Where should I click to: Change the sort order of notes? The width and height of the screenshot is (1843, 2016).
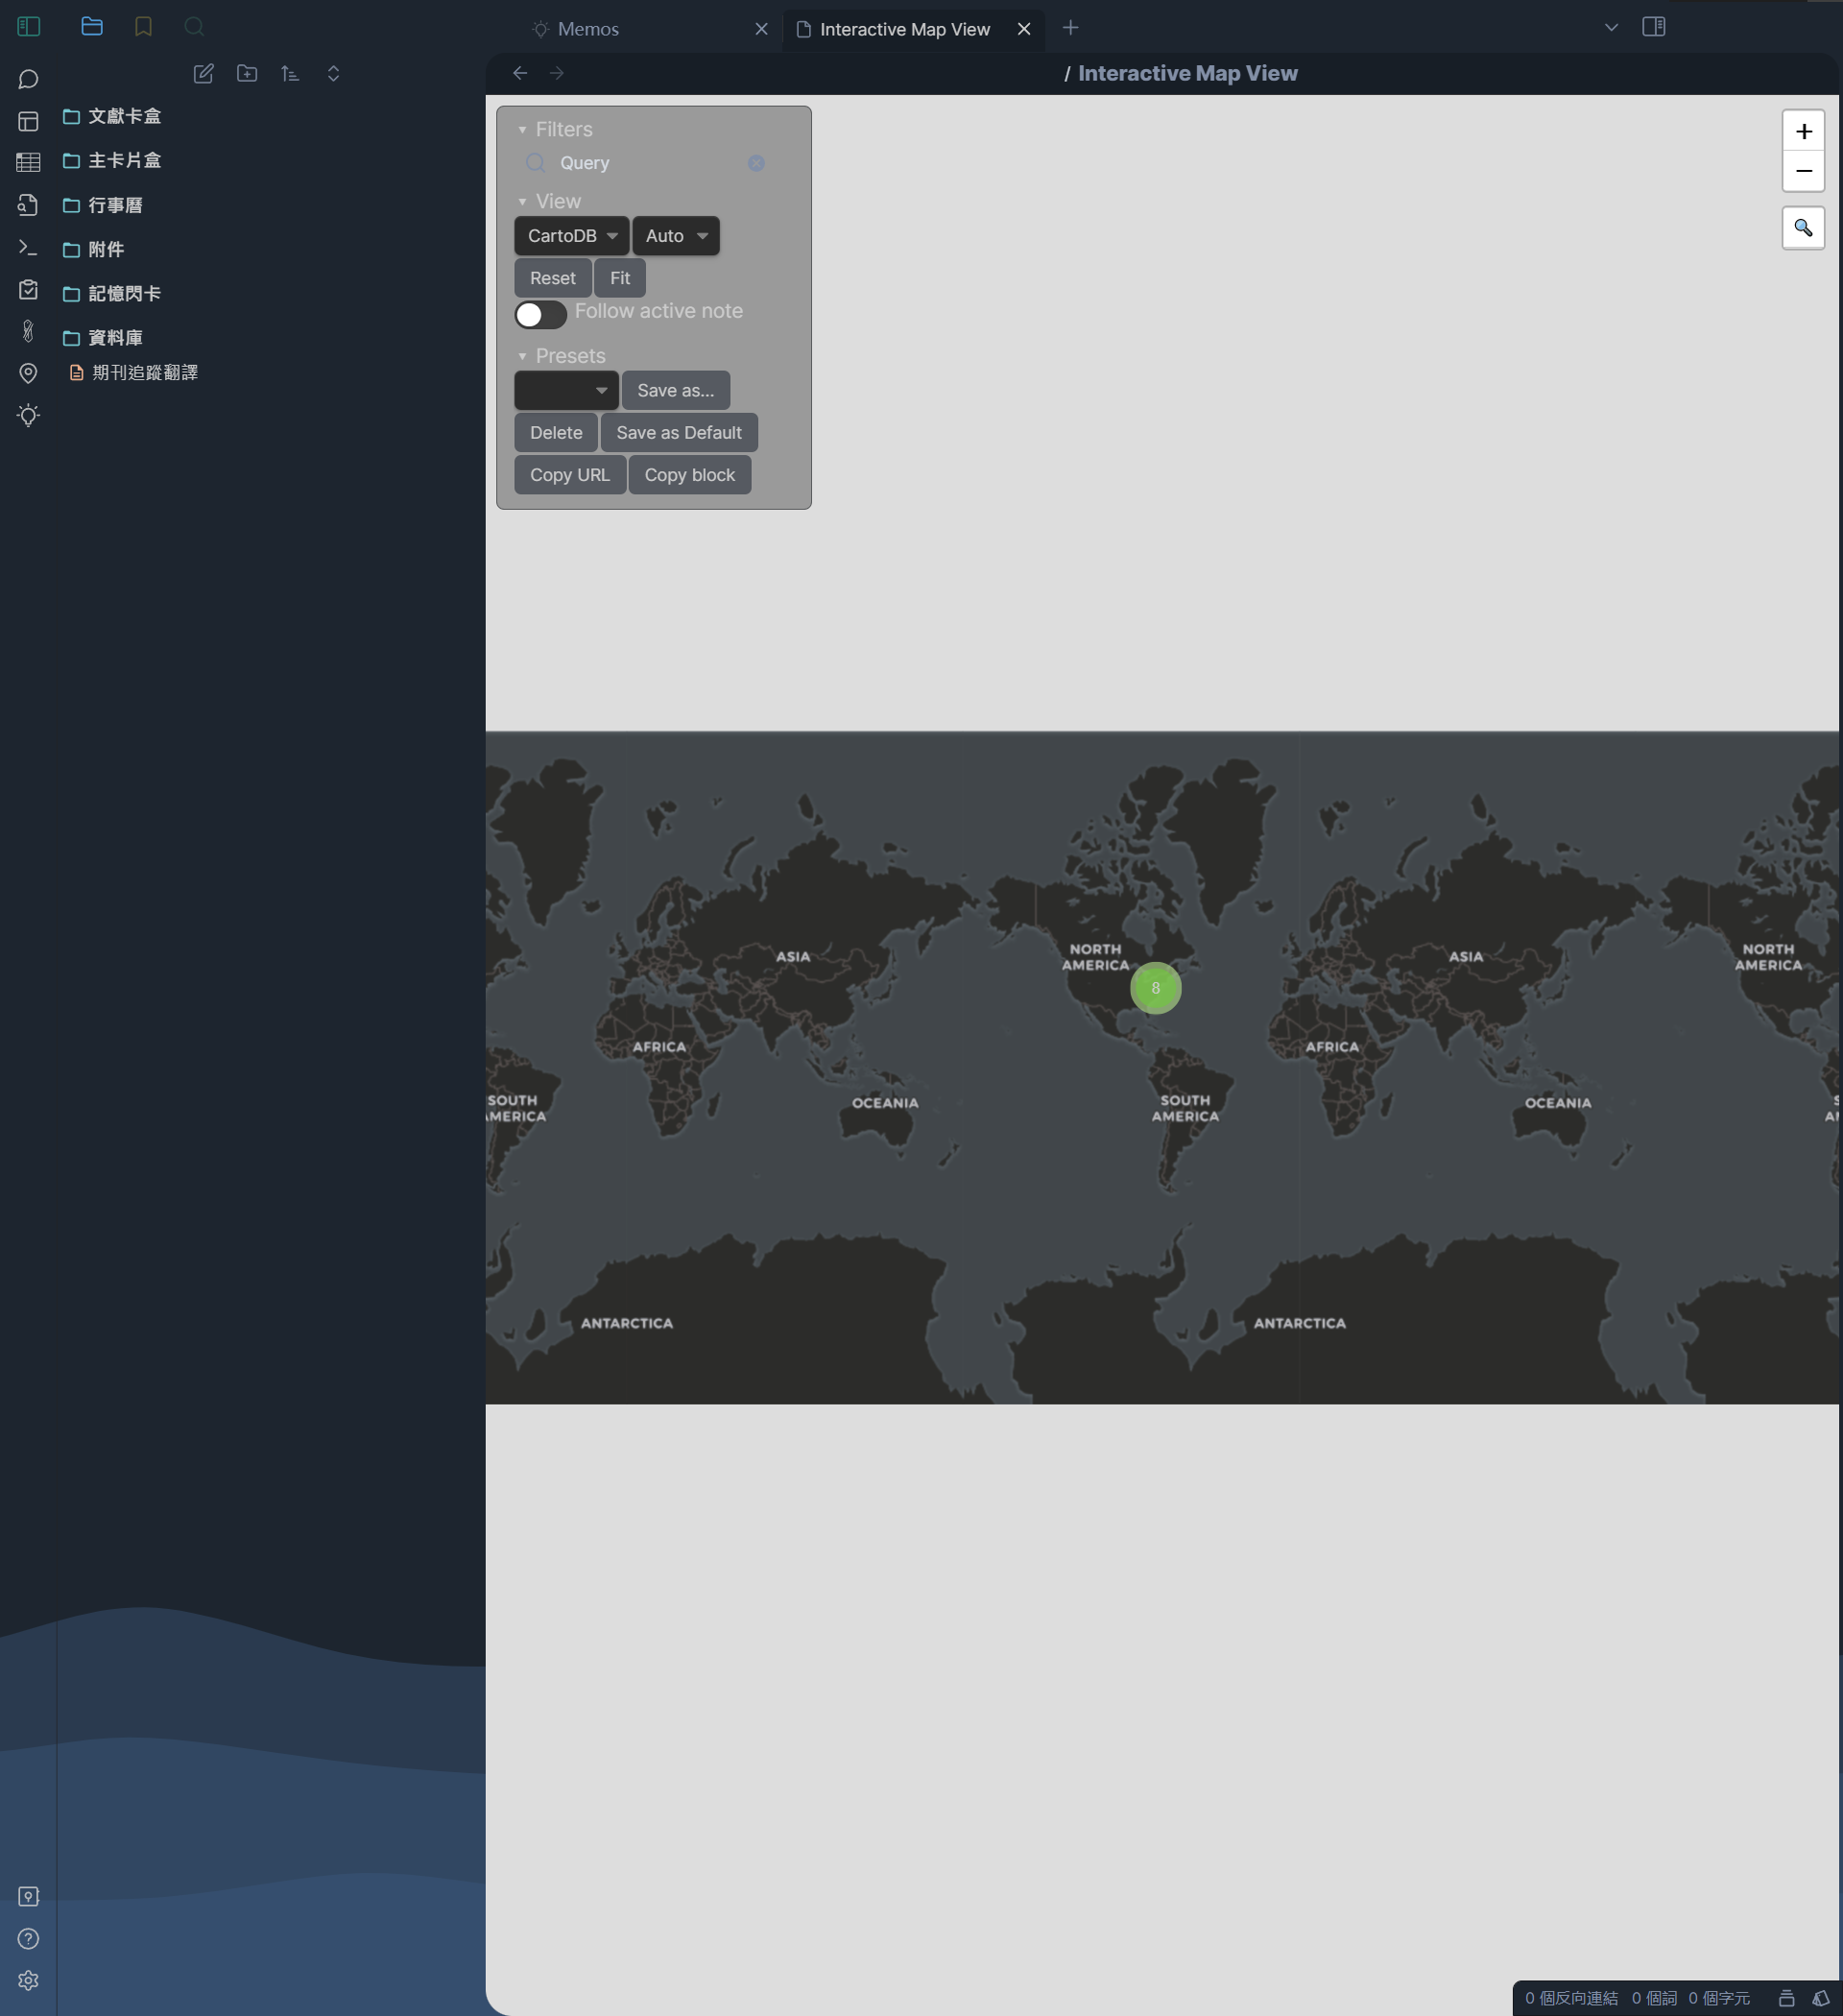(x=290, y=73)
